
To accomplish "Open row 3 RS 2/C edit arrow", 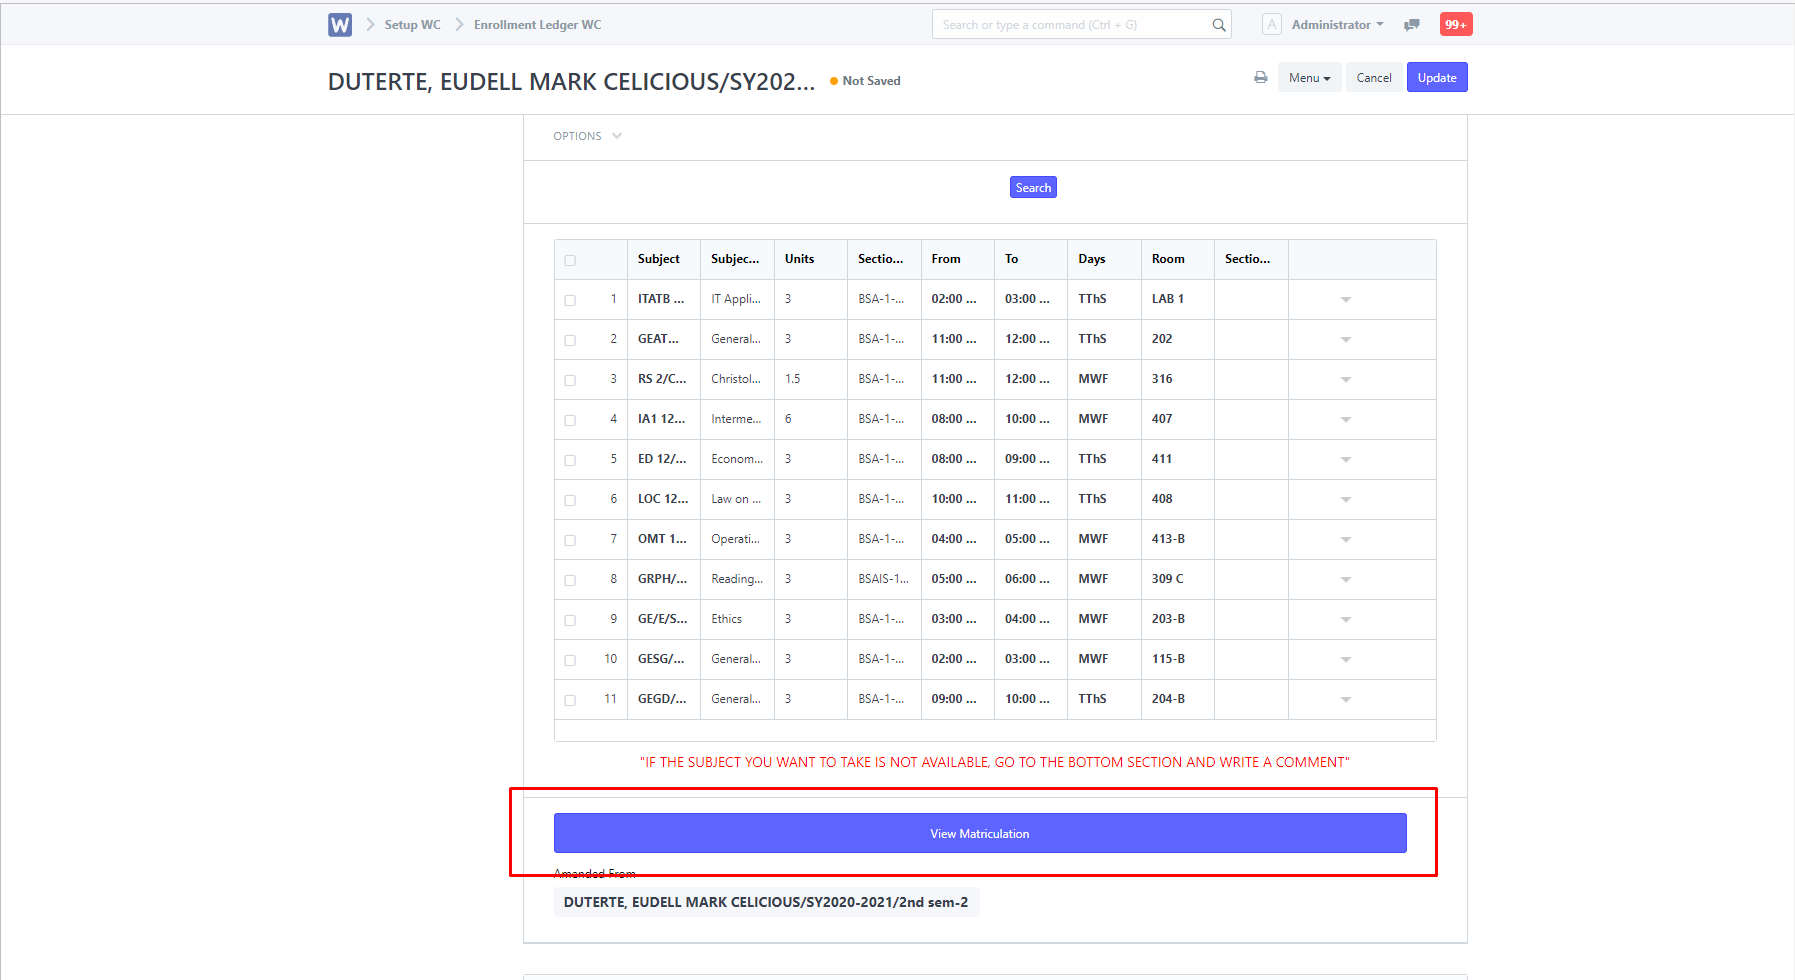I will click(1346, 380).
